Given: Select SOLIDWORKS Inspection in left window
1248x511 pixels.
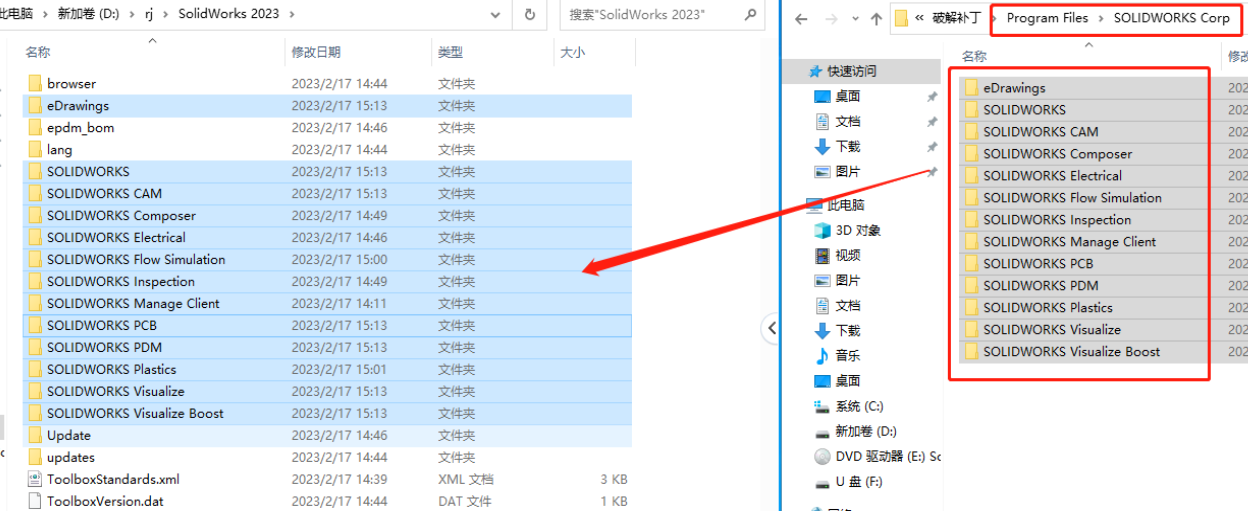Looking at the screenshot, I should click(x=327, y=282).
